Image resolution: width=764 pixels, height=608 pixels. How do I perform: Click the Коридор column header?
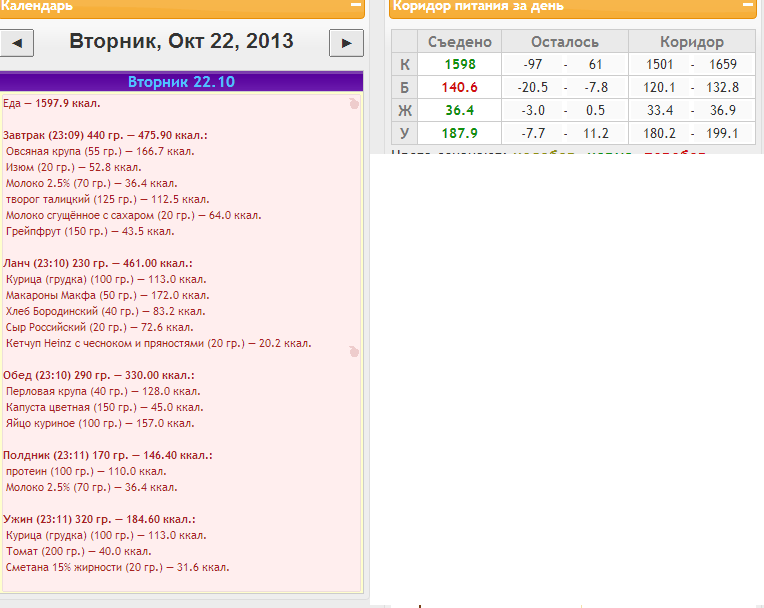point(692,42)
